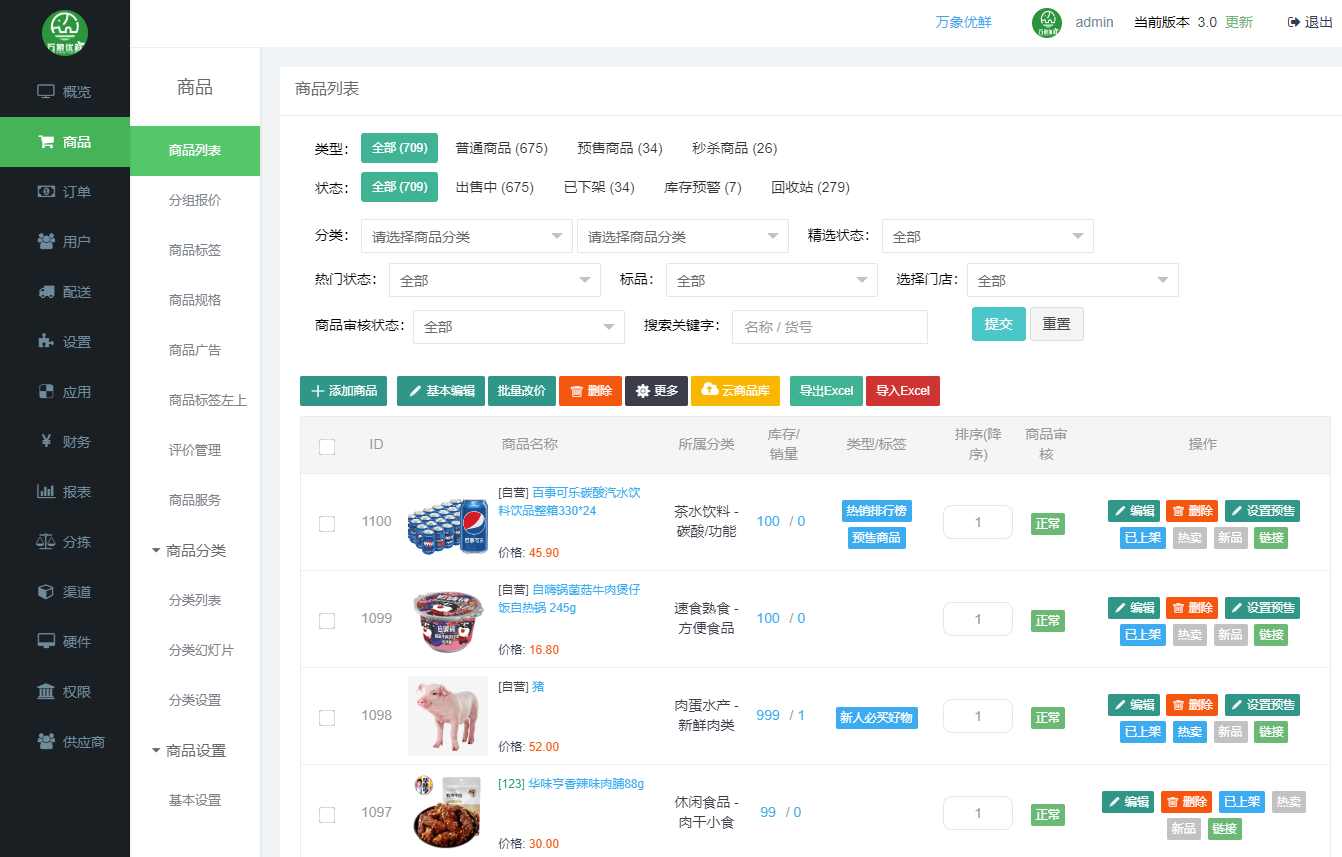Click the 配送 delivery truck icon
The image size is (1342, 857).
coord(46,292)
